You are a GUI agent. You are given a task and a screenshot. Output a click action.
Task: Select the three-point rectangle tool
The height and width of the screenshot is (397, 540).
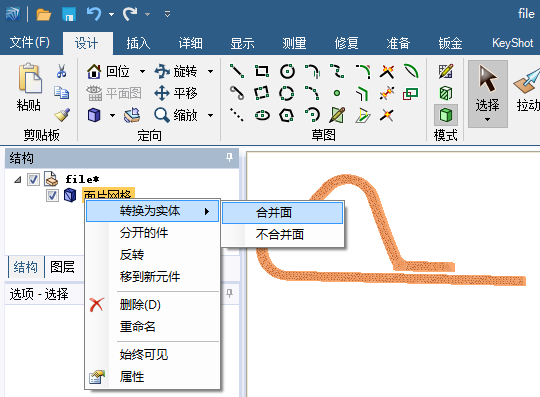point(262,93)
